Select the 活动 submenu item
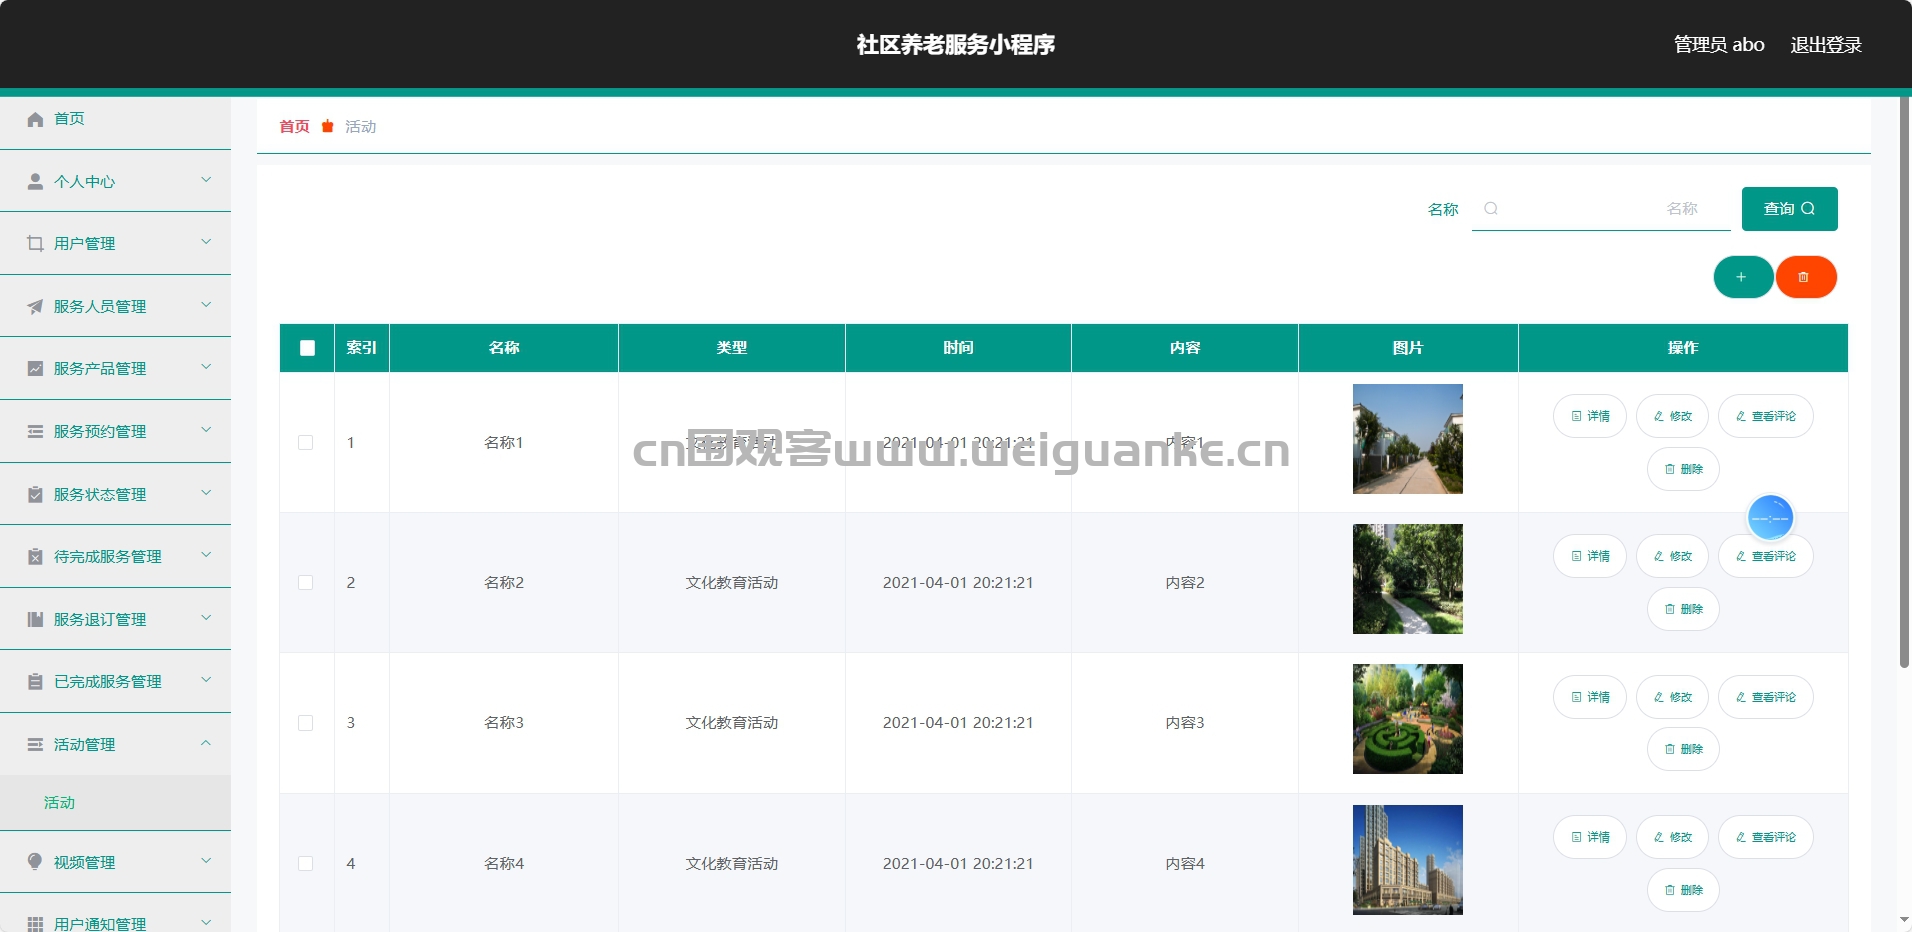The height and width of the screenshot is (932, 1912). [x=115, y=802]
